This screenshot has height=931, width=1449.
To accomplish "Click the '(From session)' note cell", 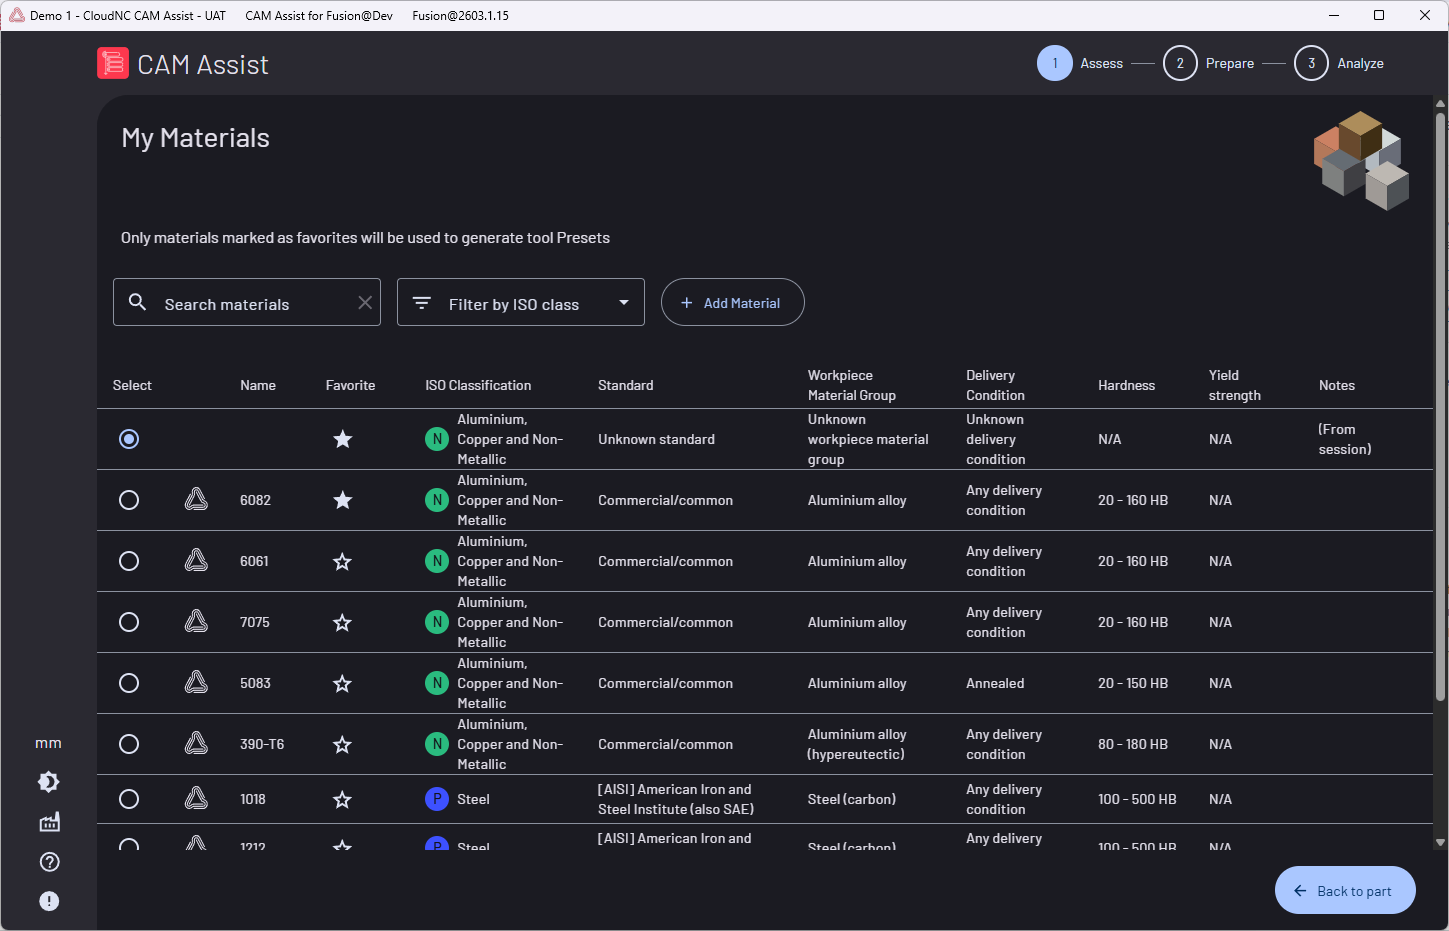I will pyautogui.click(x=1344, y=439).
